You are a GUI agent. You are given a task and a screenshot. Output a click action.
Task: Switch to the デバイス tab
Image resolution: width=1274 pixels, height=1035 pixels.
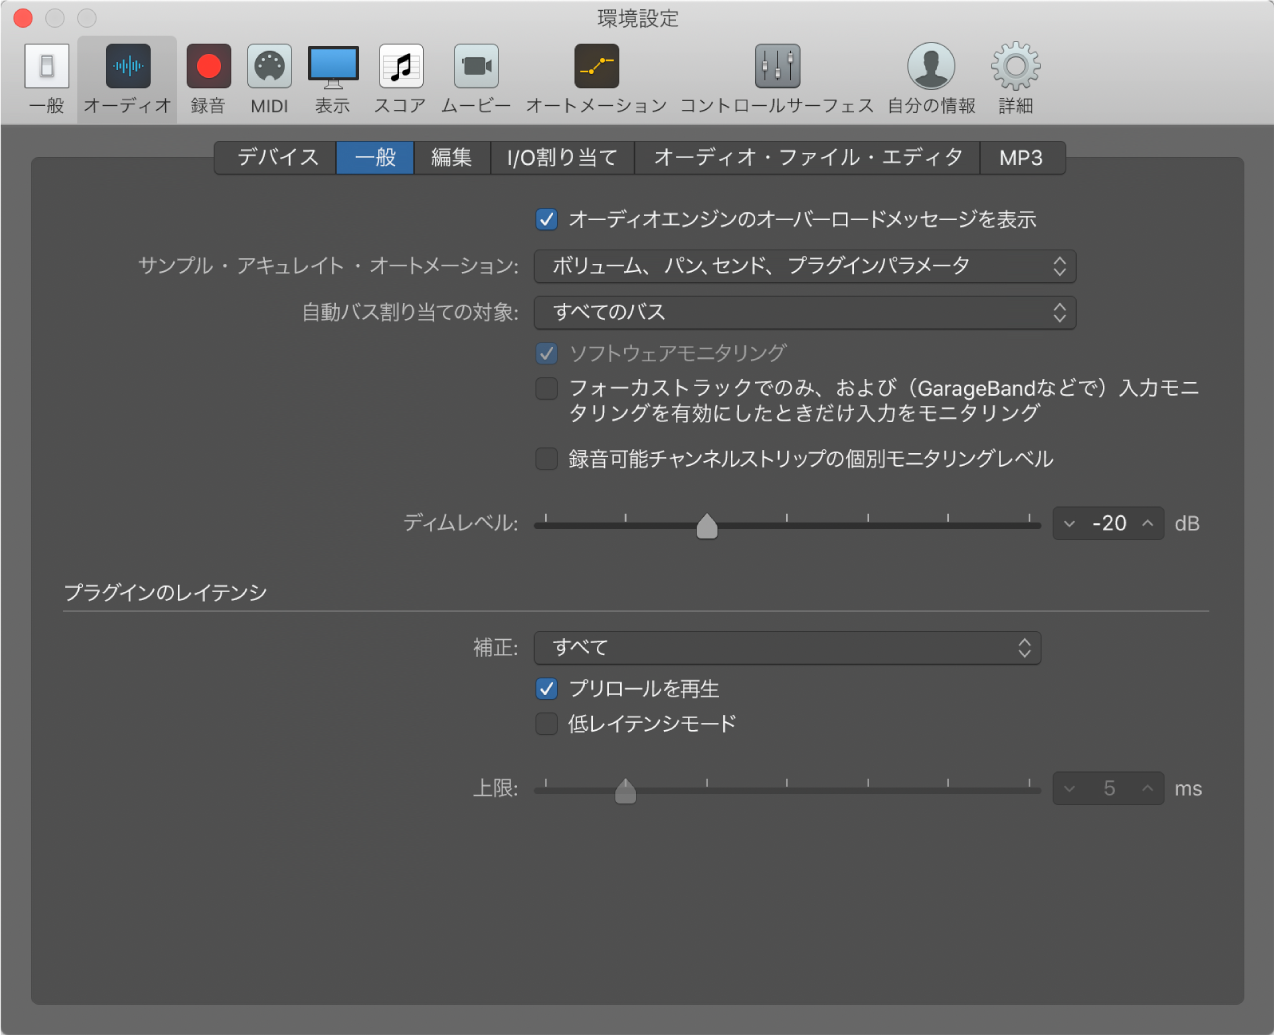pyautogui.click(x=276, y=157)
